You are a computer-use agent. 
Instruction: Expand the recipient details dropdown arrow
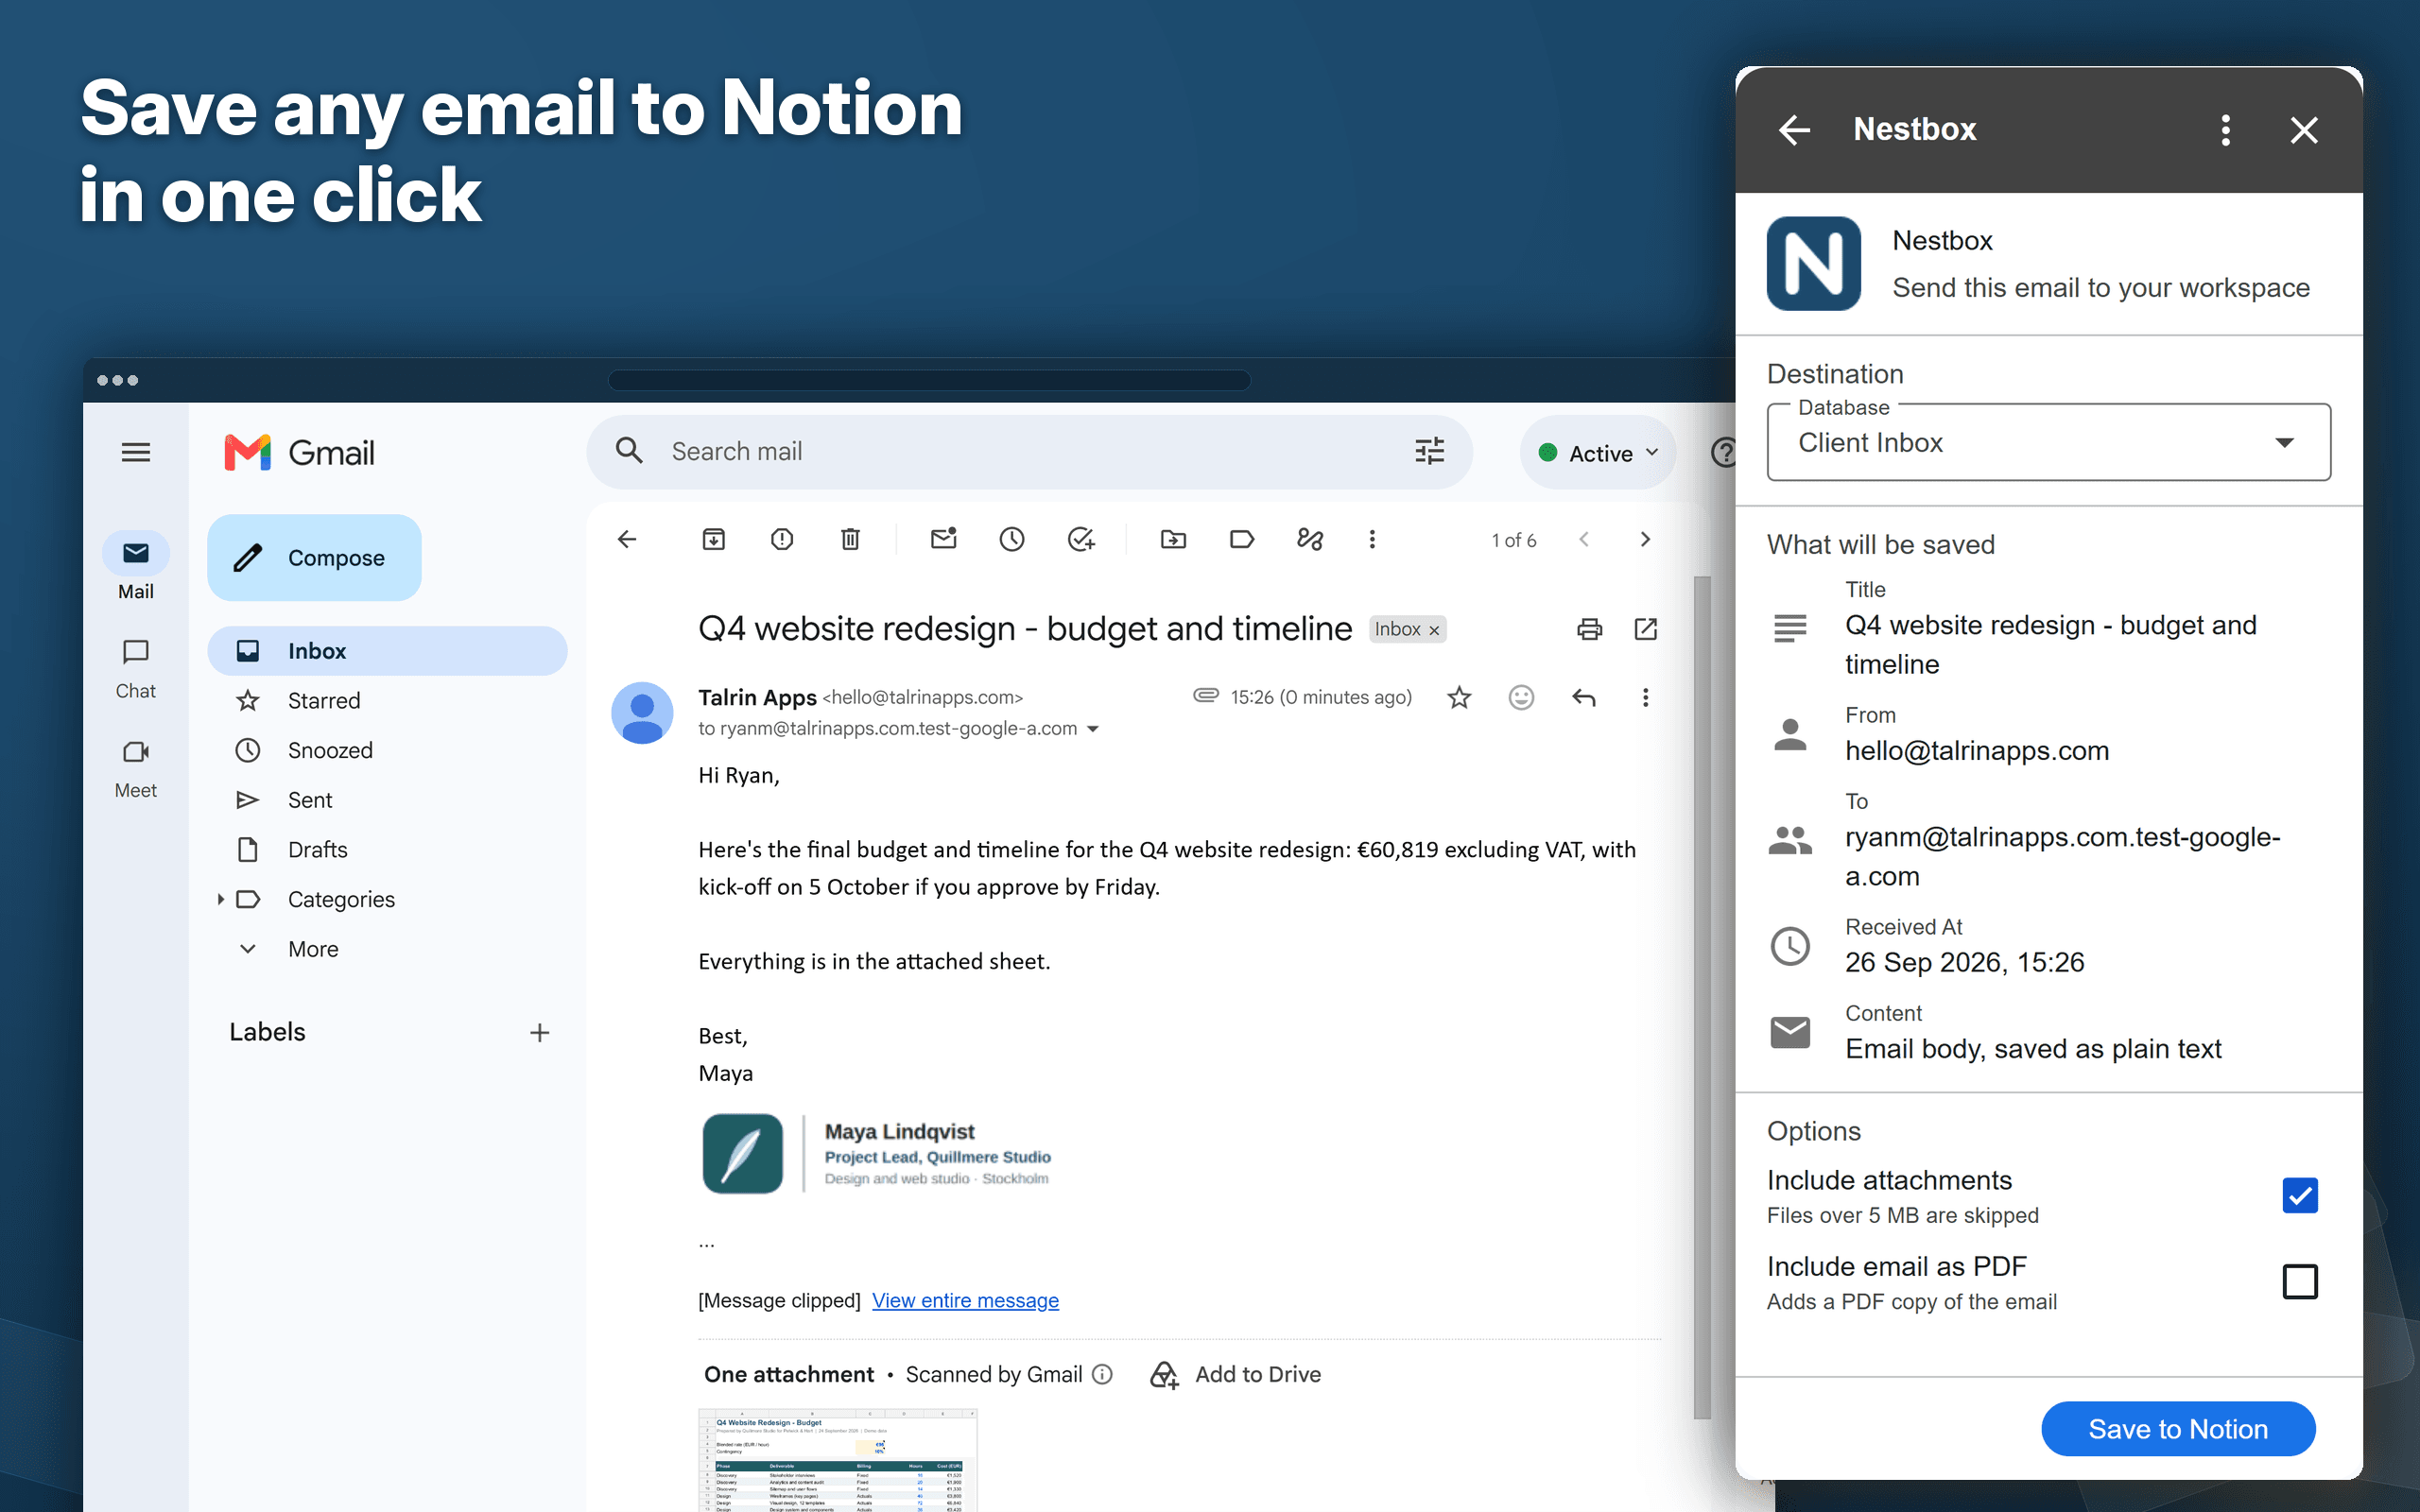tap(1093, 729)
